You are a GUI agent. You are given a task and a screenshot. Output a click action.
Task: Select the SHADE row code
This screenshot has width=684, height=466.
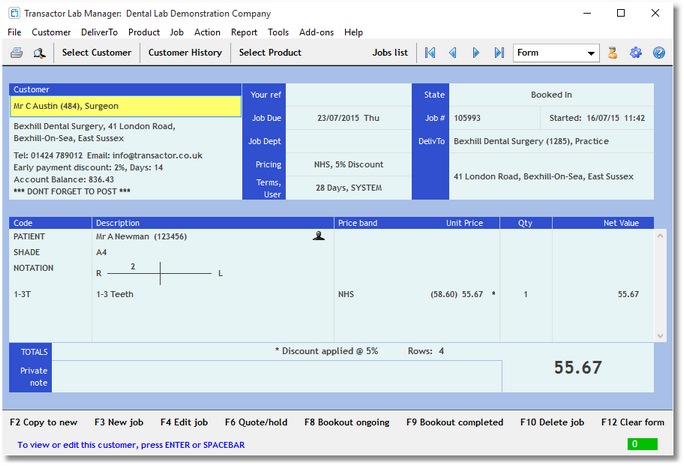(26, 252)
